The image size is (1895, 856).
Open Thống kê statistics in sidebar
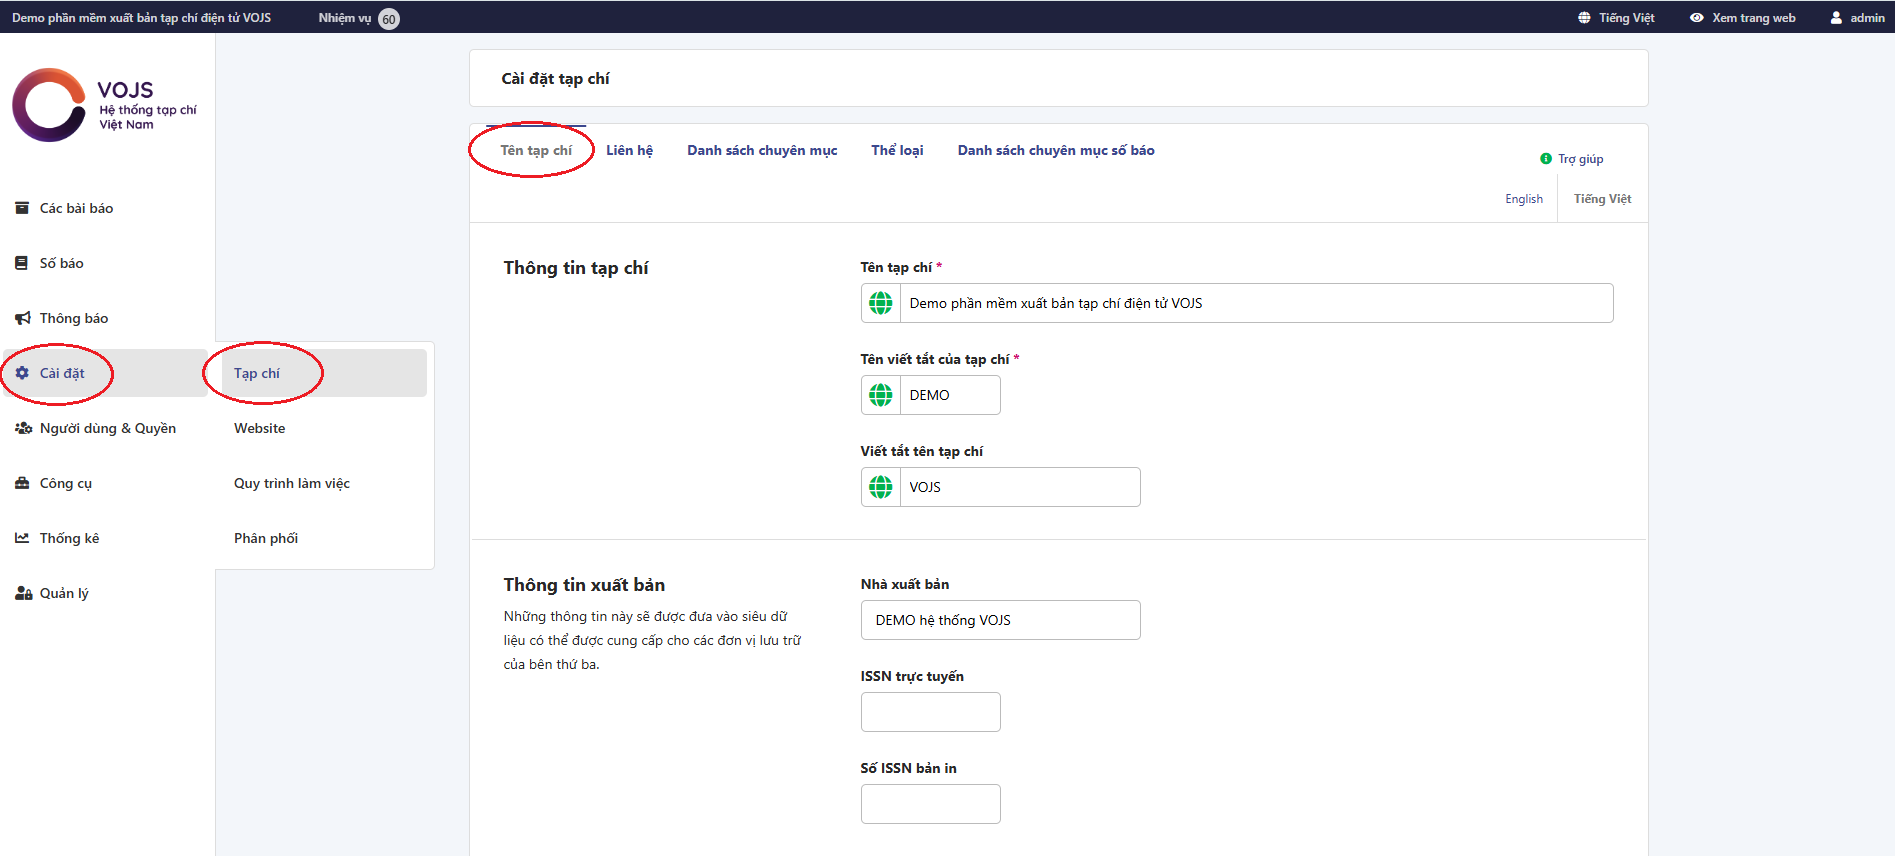[x=69, y=538]
